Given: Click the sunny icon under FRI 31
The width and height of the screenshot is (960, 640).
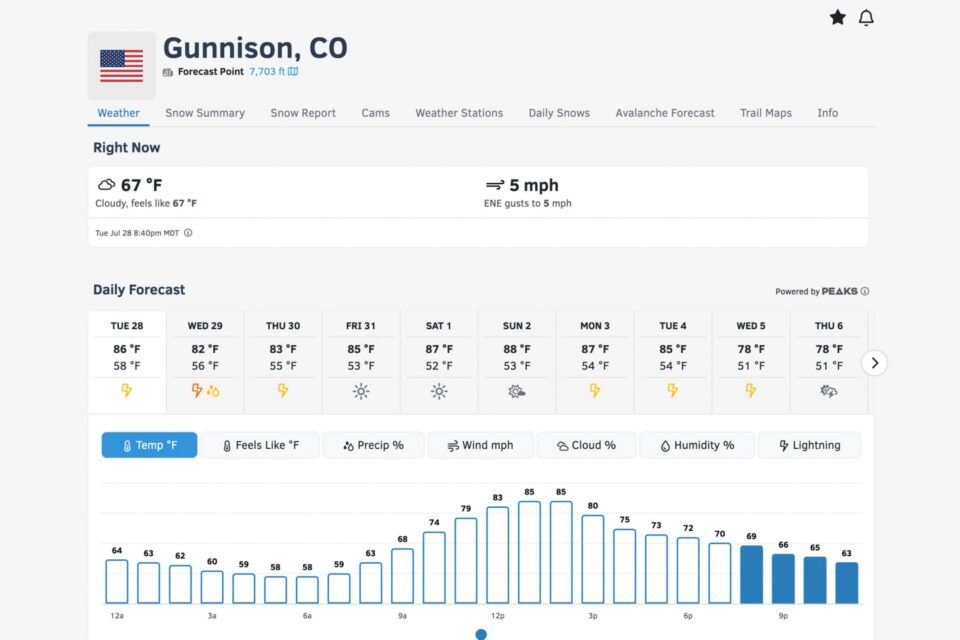Looking at the screenshot, I should pyautogui.click(x=361, y=391).
